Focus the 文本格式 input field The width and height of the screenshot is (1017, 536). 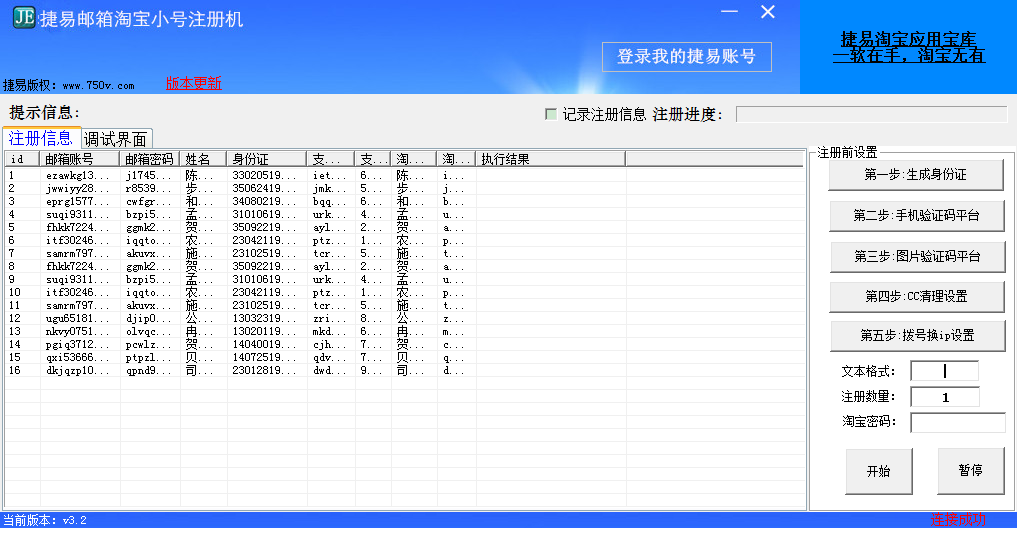click(944, 371)
